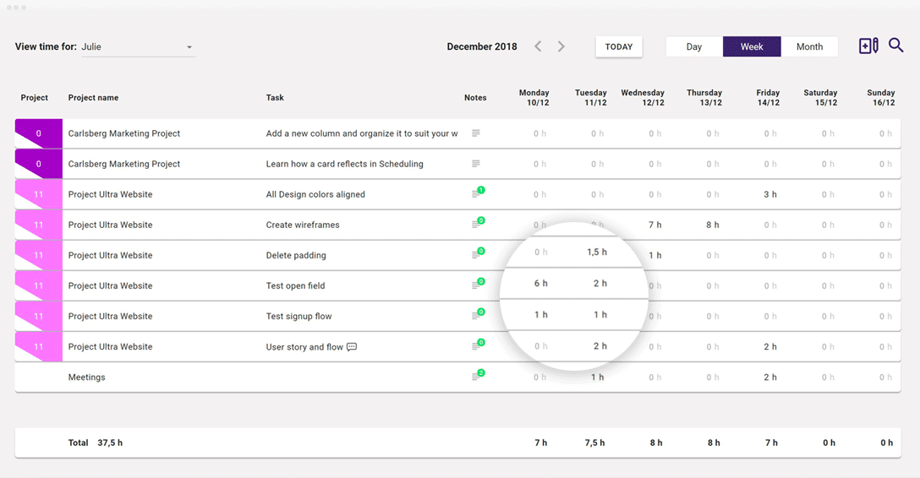The image size is (920, 478).
Task: Edit Friday hours for All Design colors aligned
Action: [x=769, y=194]
